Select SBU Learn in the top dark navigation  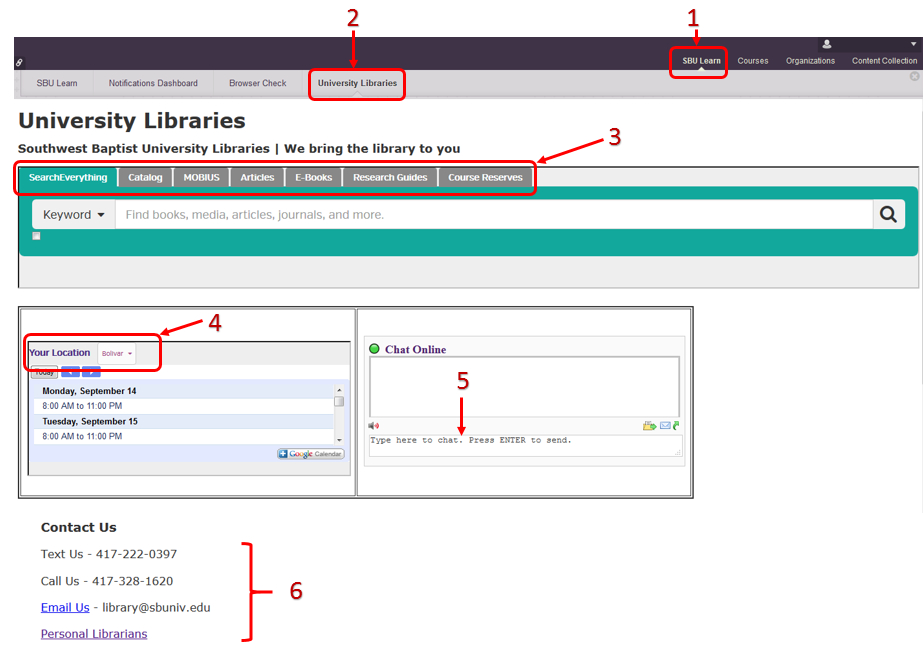701,61
